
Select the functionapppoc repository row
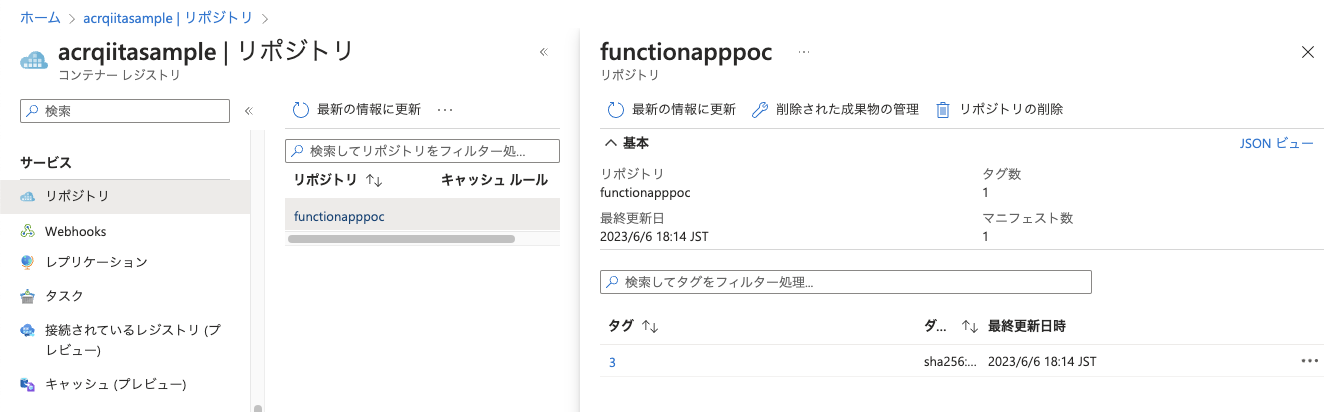click(422, 216)
